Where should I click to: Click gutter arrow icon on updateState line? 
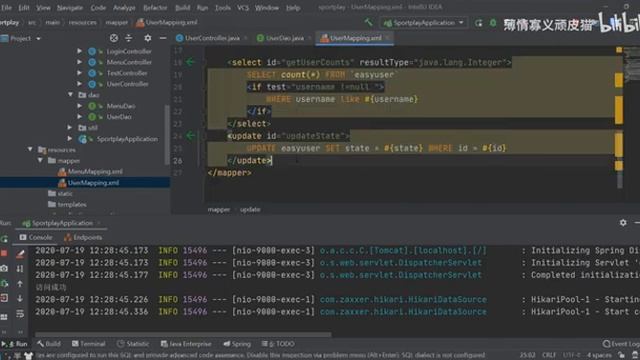(190, 136)
